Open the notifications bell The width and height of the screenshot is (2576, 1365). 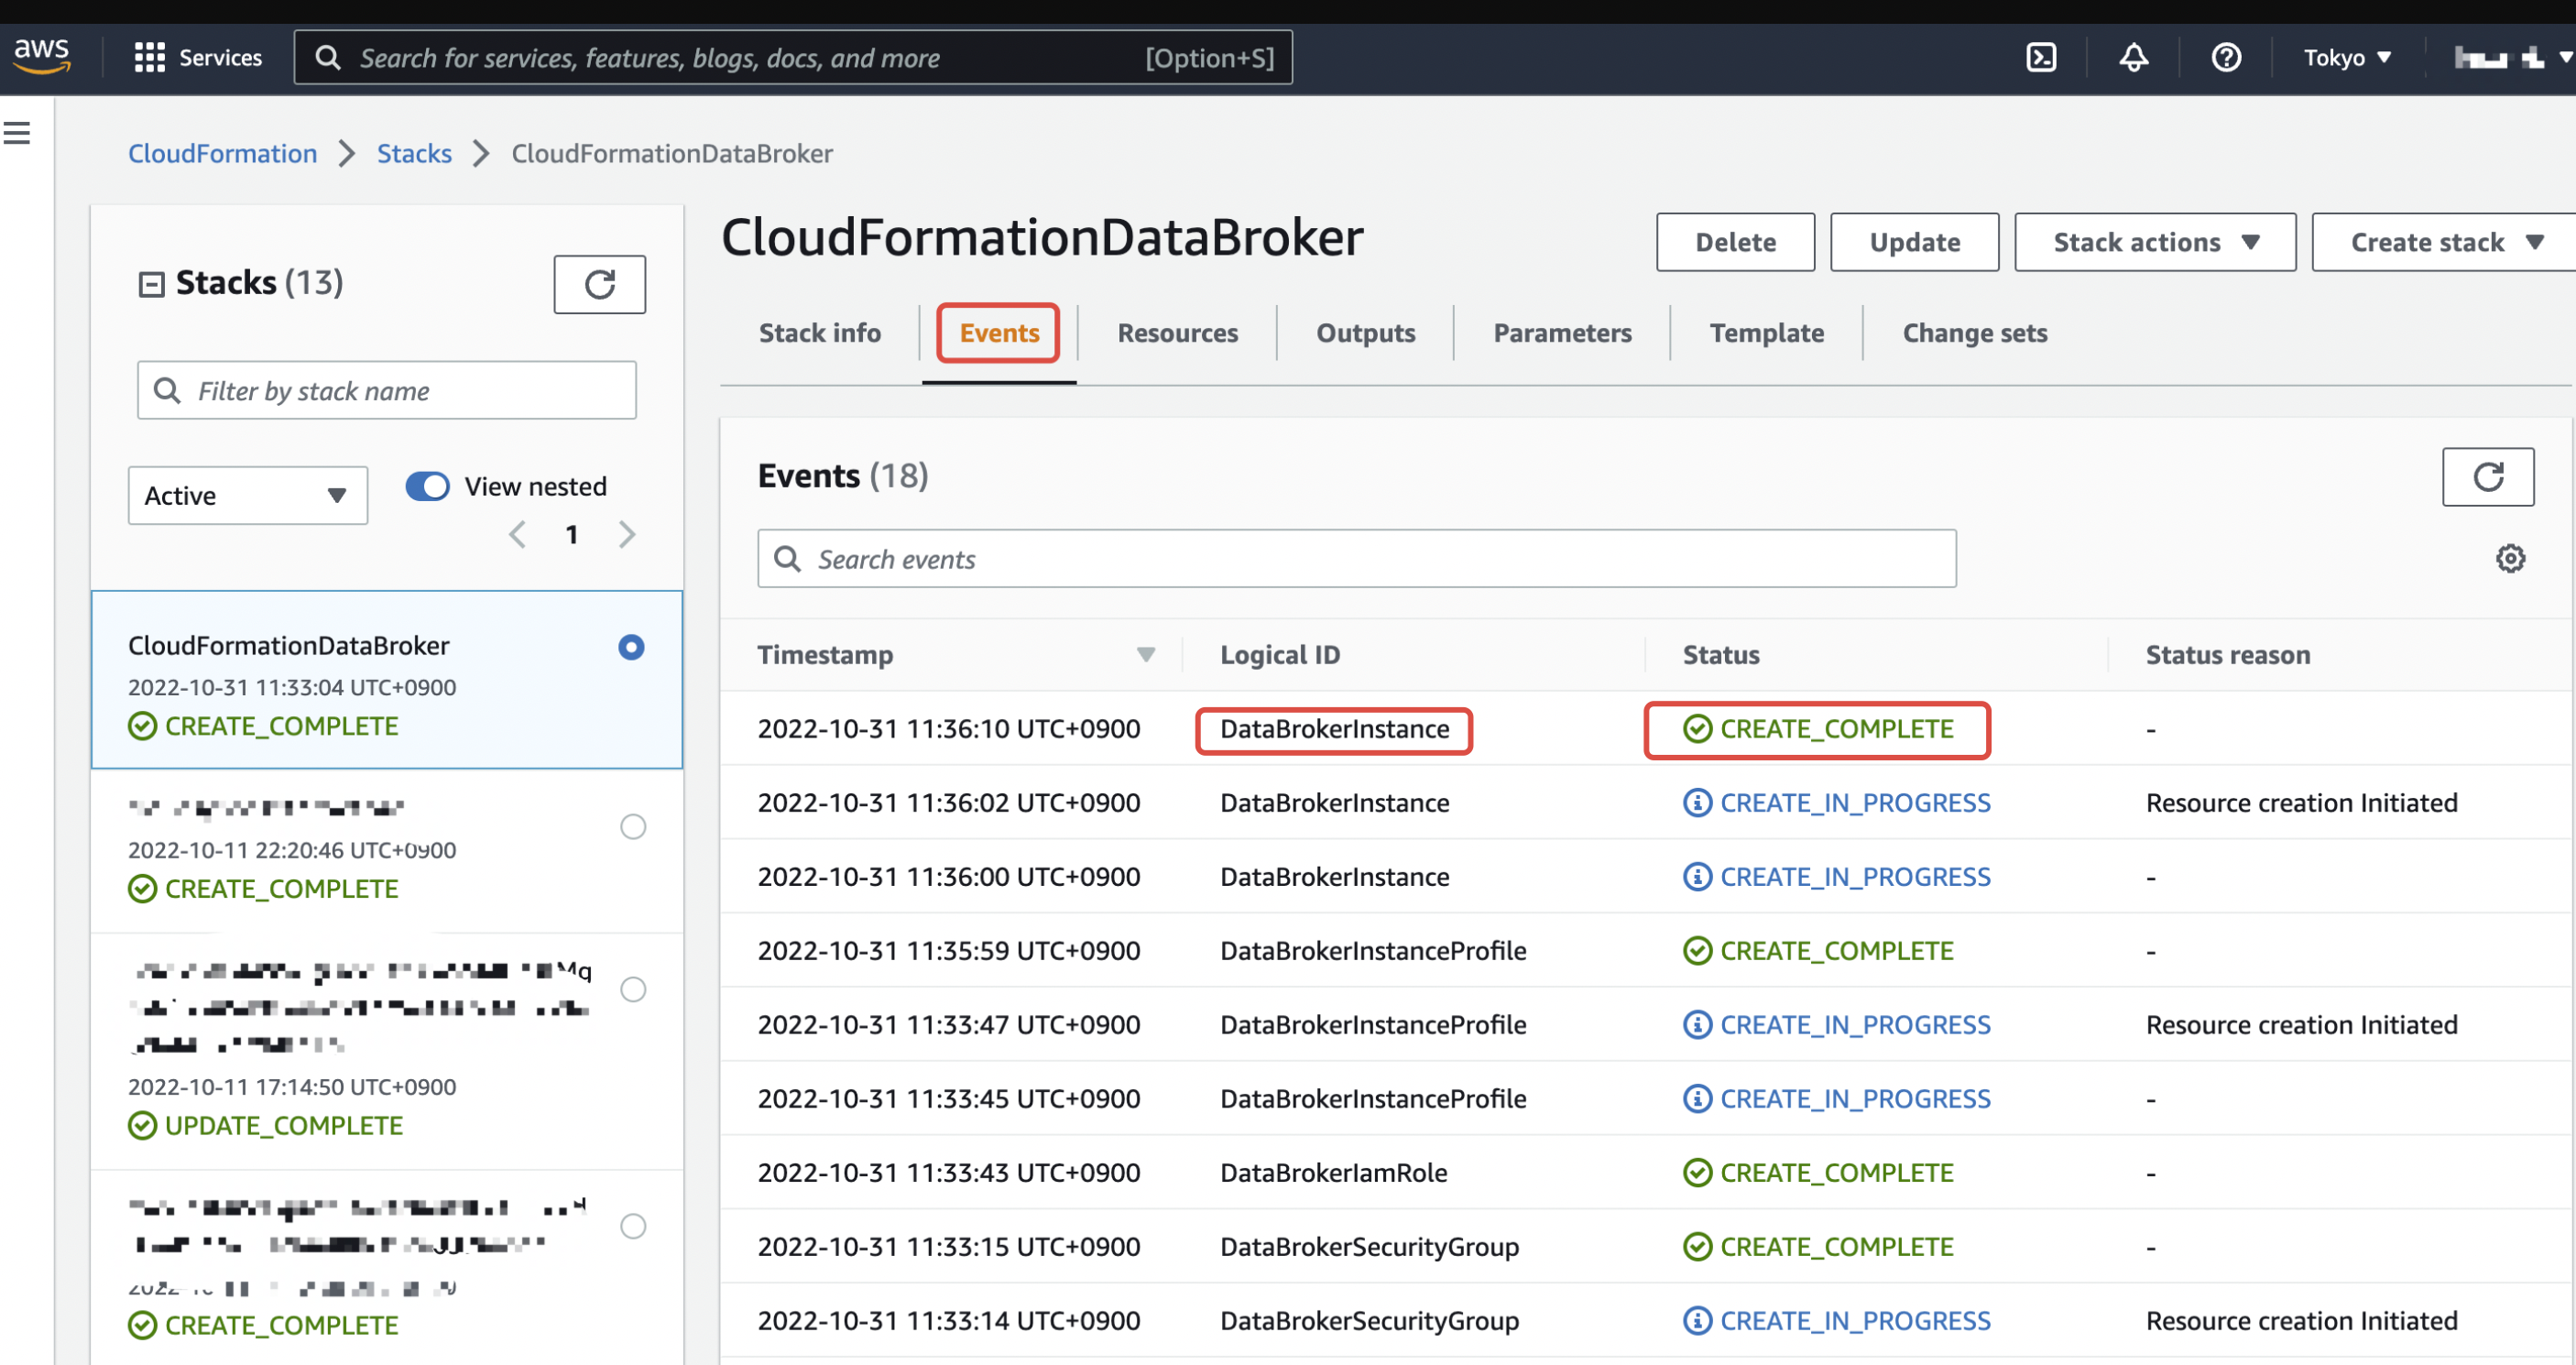click(x=2133, y=57)
